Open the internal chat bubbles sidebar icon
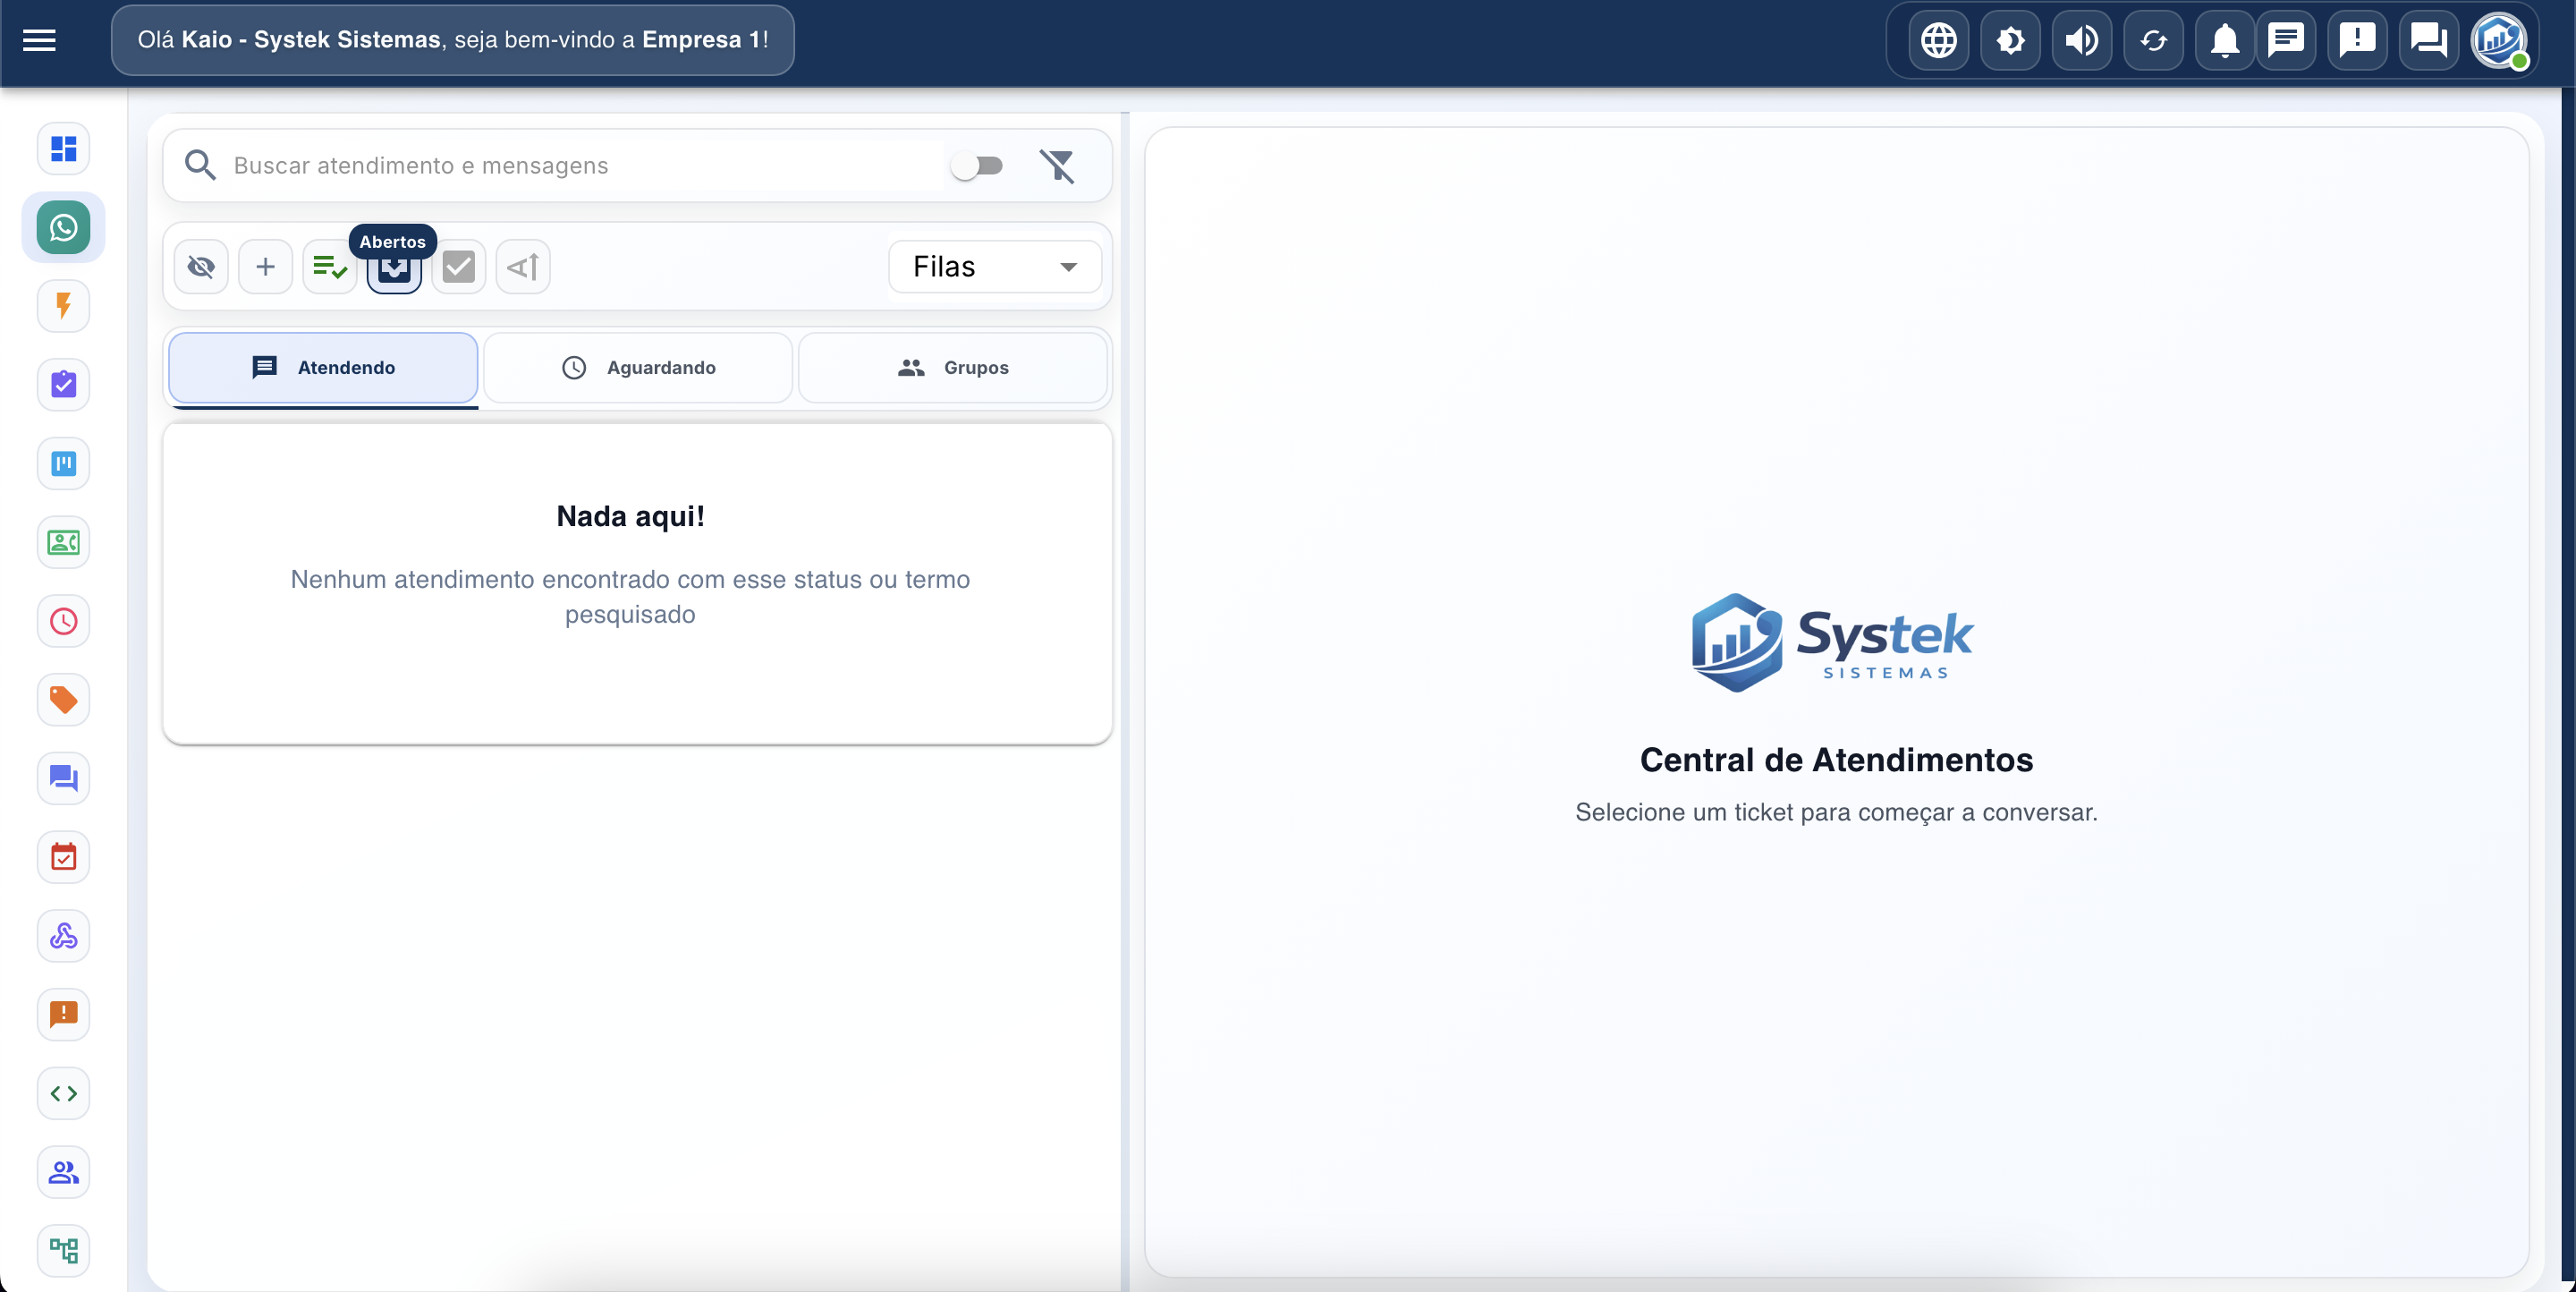The width and height of the screenshot is (2576, 1292). 63,778
